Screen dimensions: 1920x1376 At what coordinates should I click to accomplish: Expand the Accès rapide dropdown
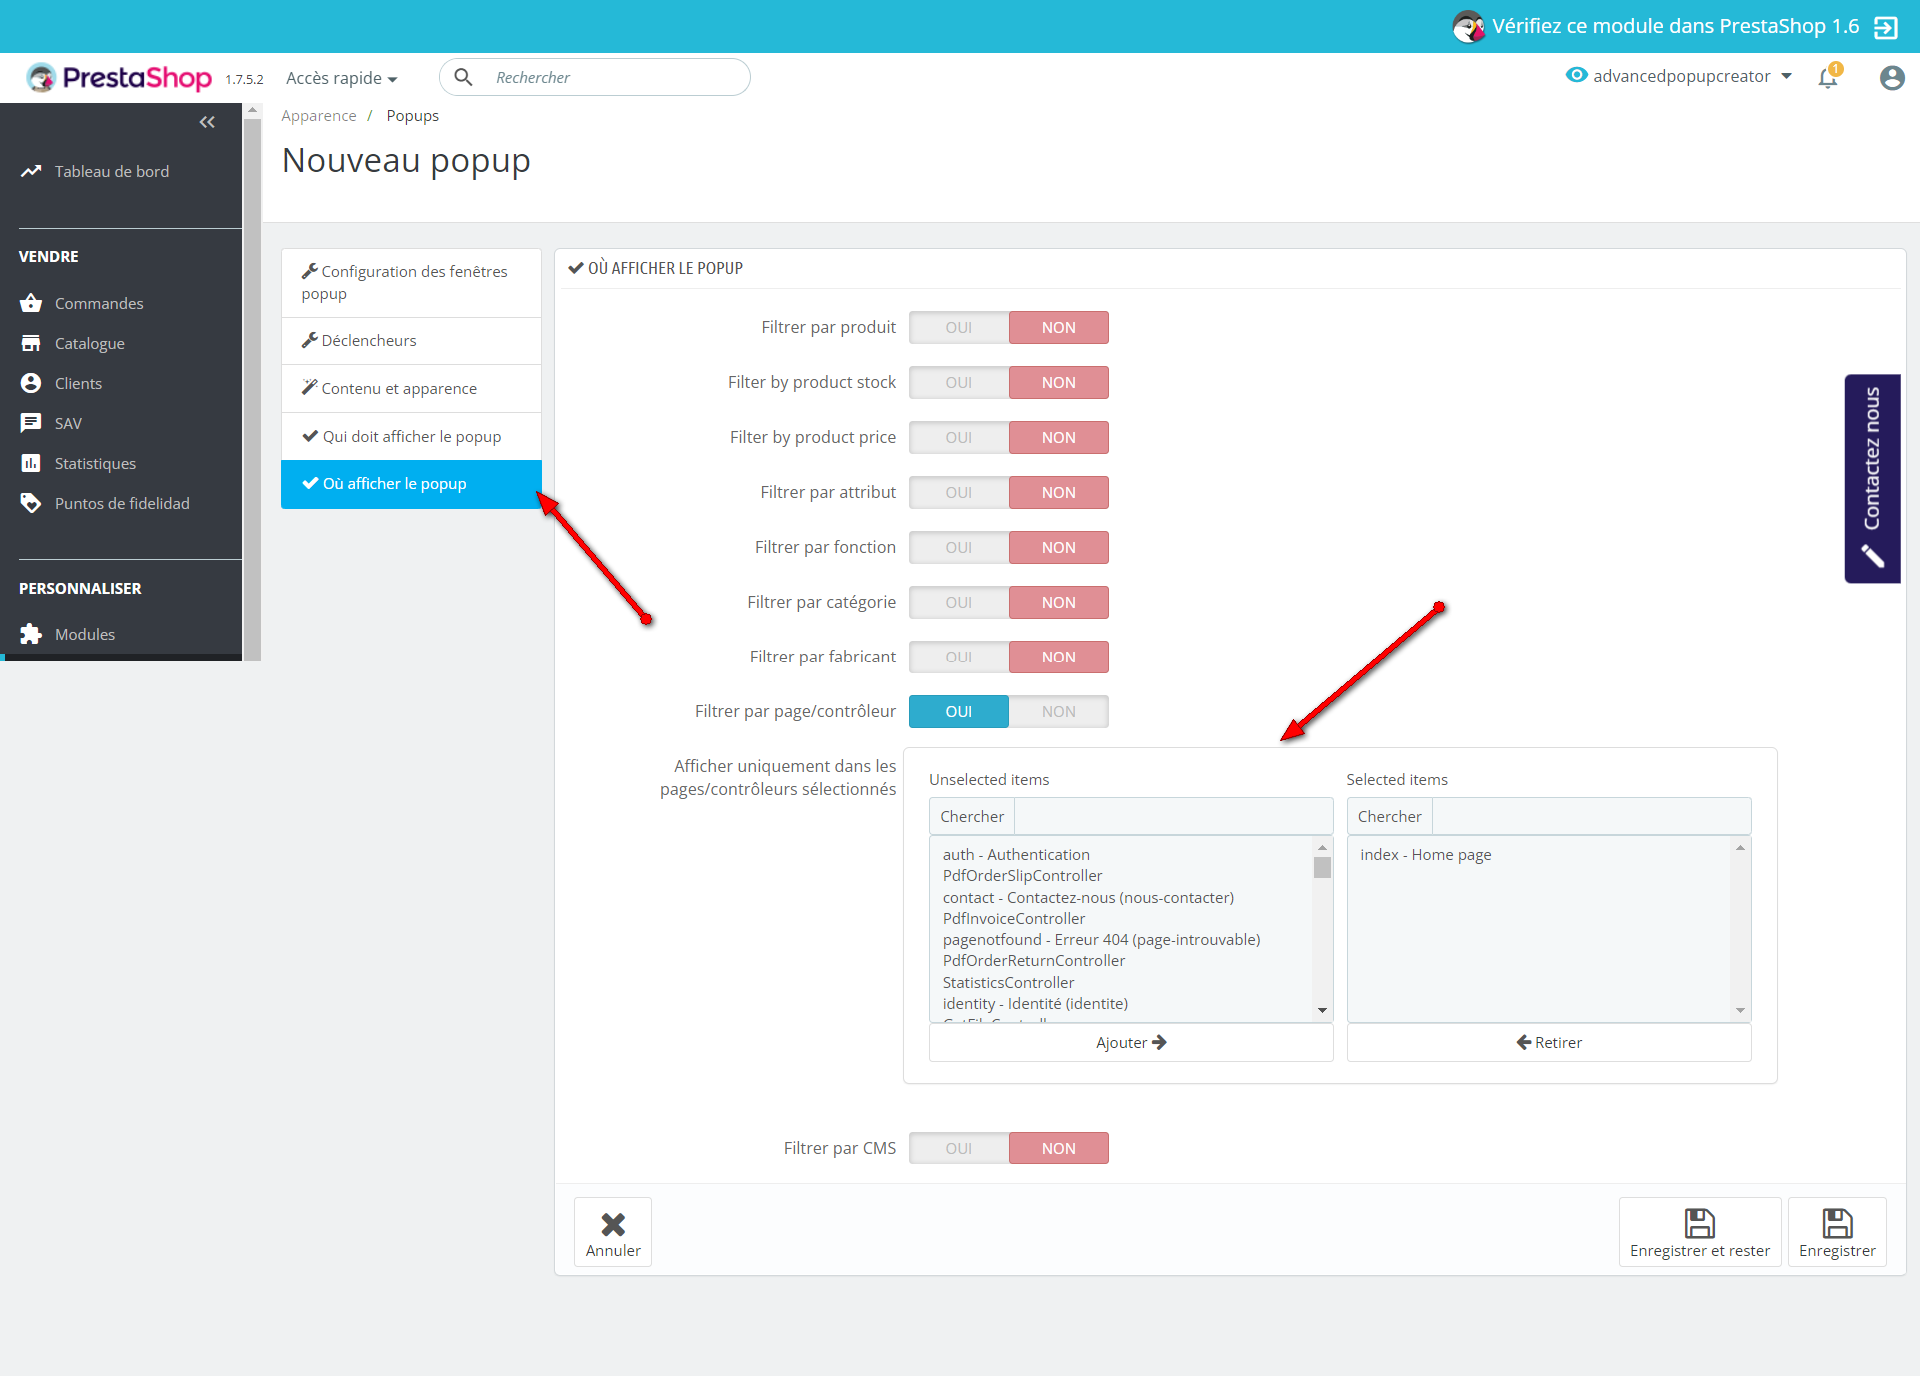click(341, 78)
